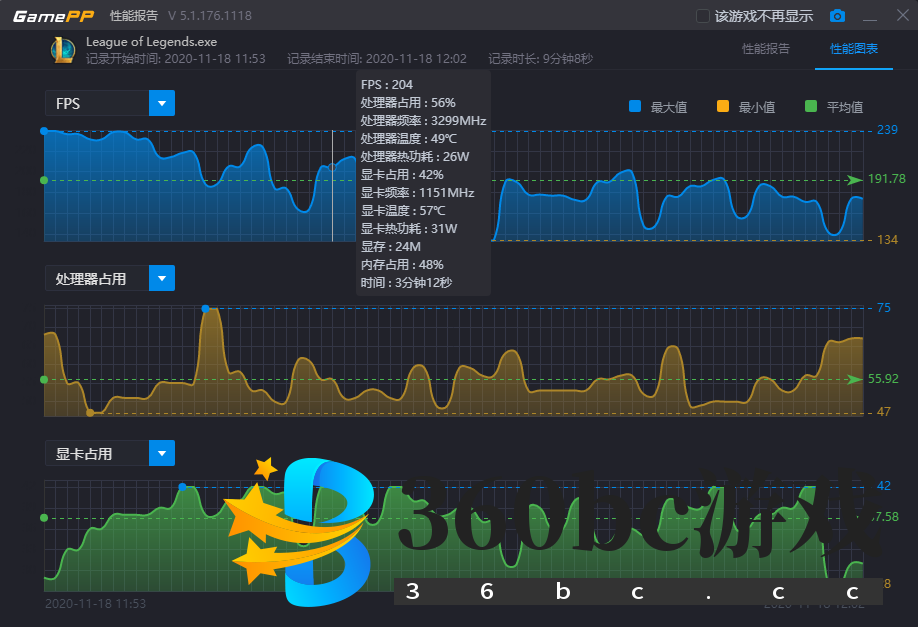
Task: Click the green average arrow on CPU usage chart
Action: [853, 380]
